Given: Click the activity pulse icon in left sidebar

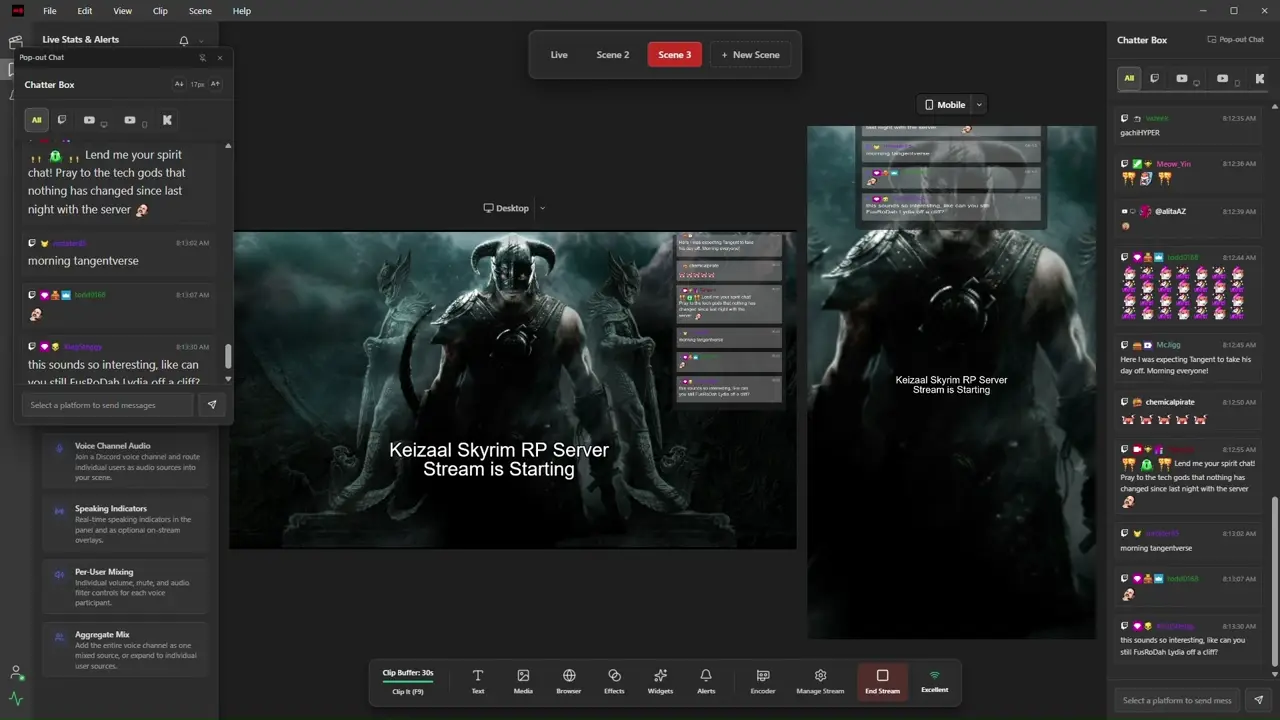Looking at the screenshot, I should tap(15, 698).
